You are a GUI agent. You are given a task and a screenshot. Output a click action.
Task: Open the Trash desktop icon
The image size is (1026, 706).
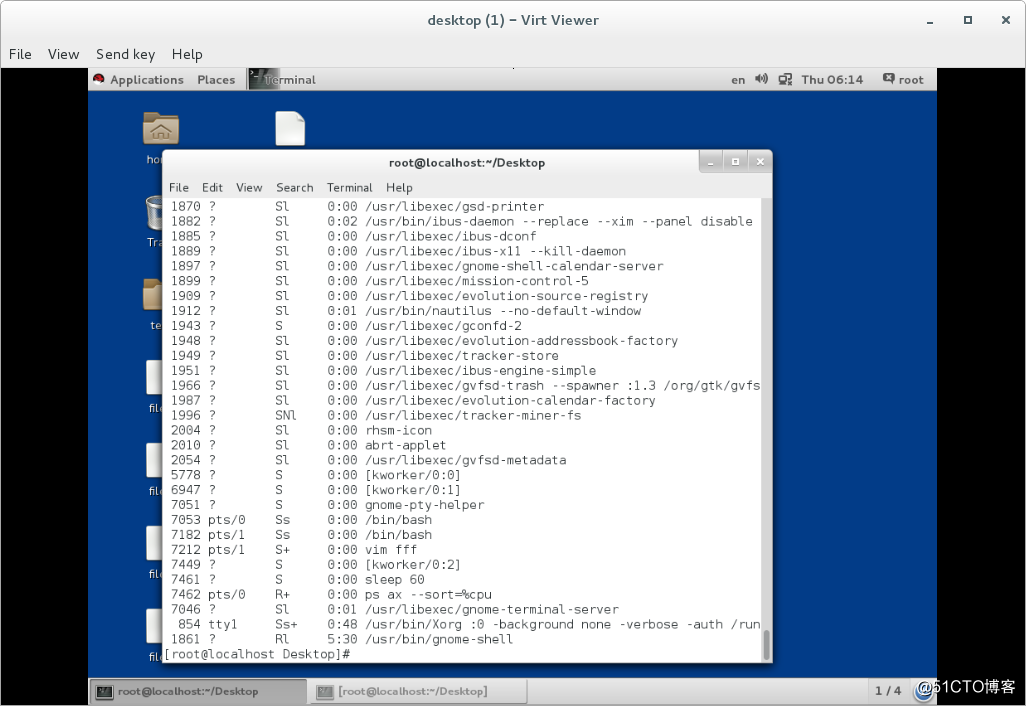click(154, 214)
